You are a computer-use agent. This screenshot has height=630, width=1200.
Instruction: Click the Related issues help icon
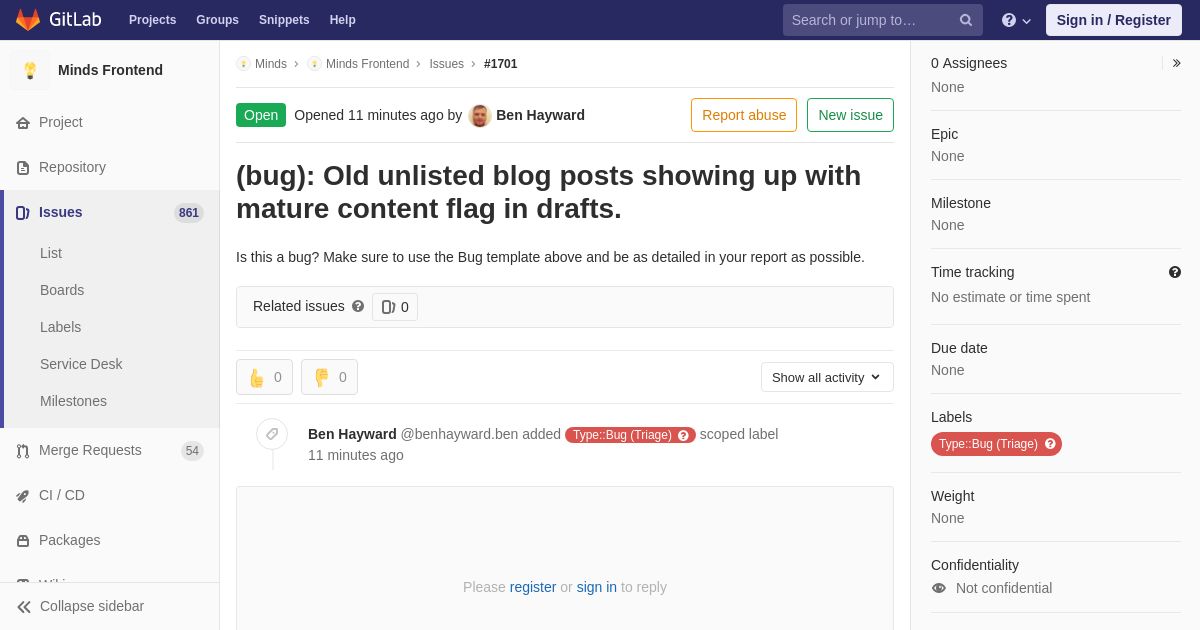click(358, 306)
